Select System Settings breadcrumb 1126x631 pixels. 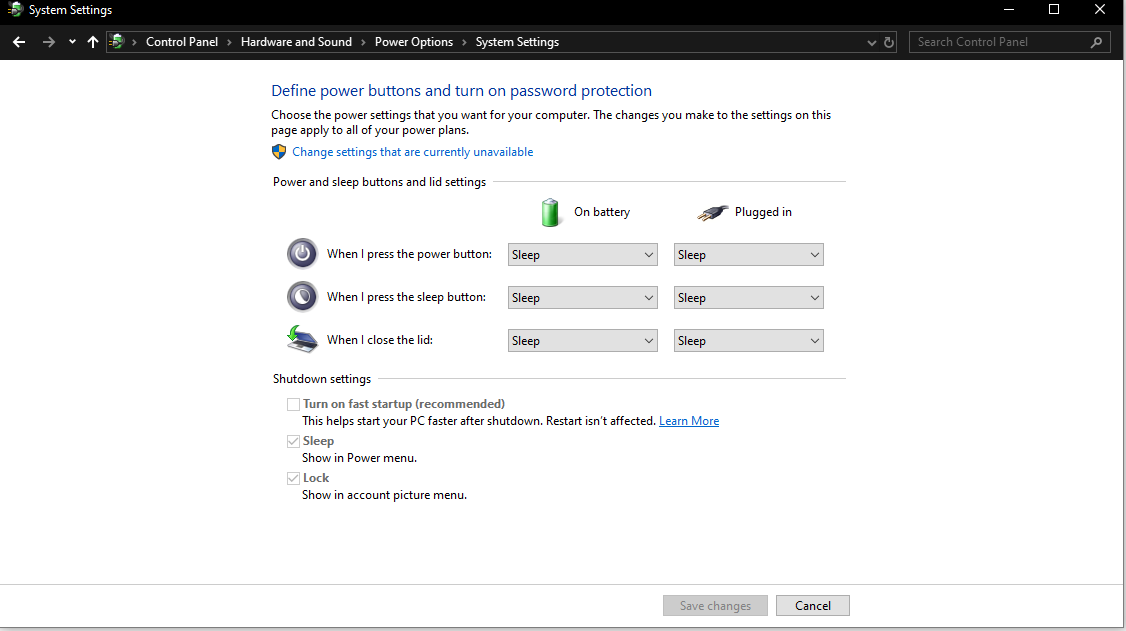(x=517, y=42)
